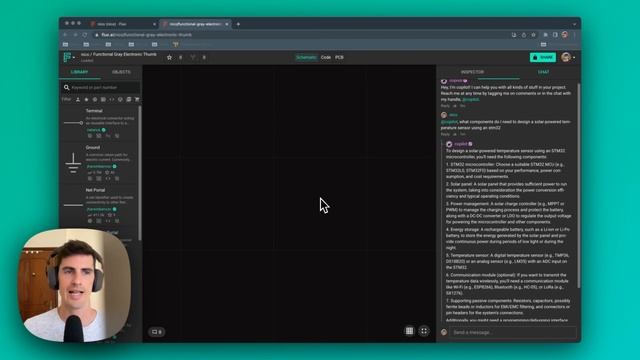Filter library by code icon
This screenshot has width=640, height=360.
[x=111, y=100]
